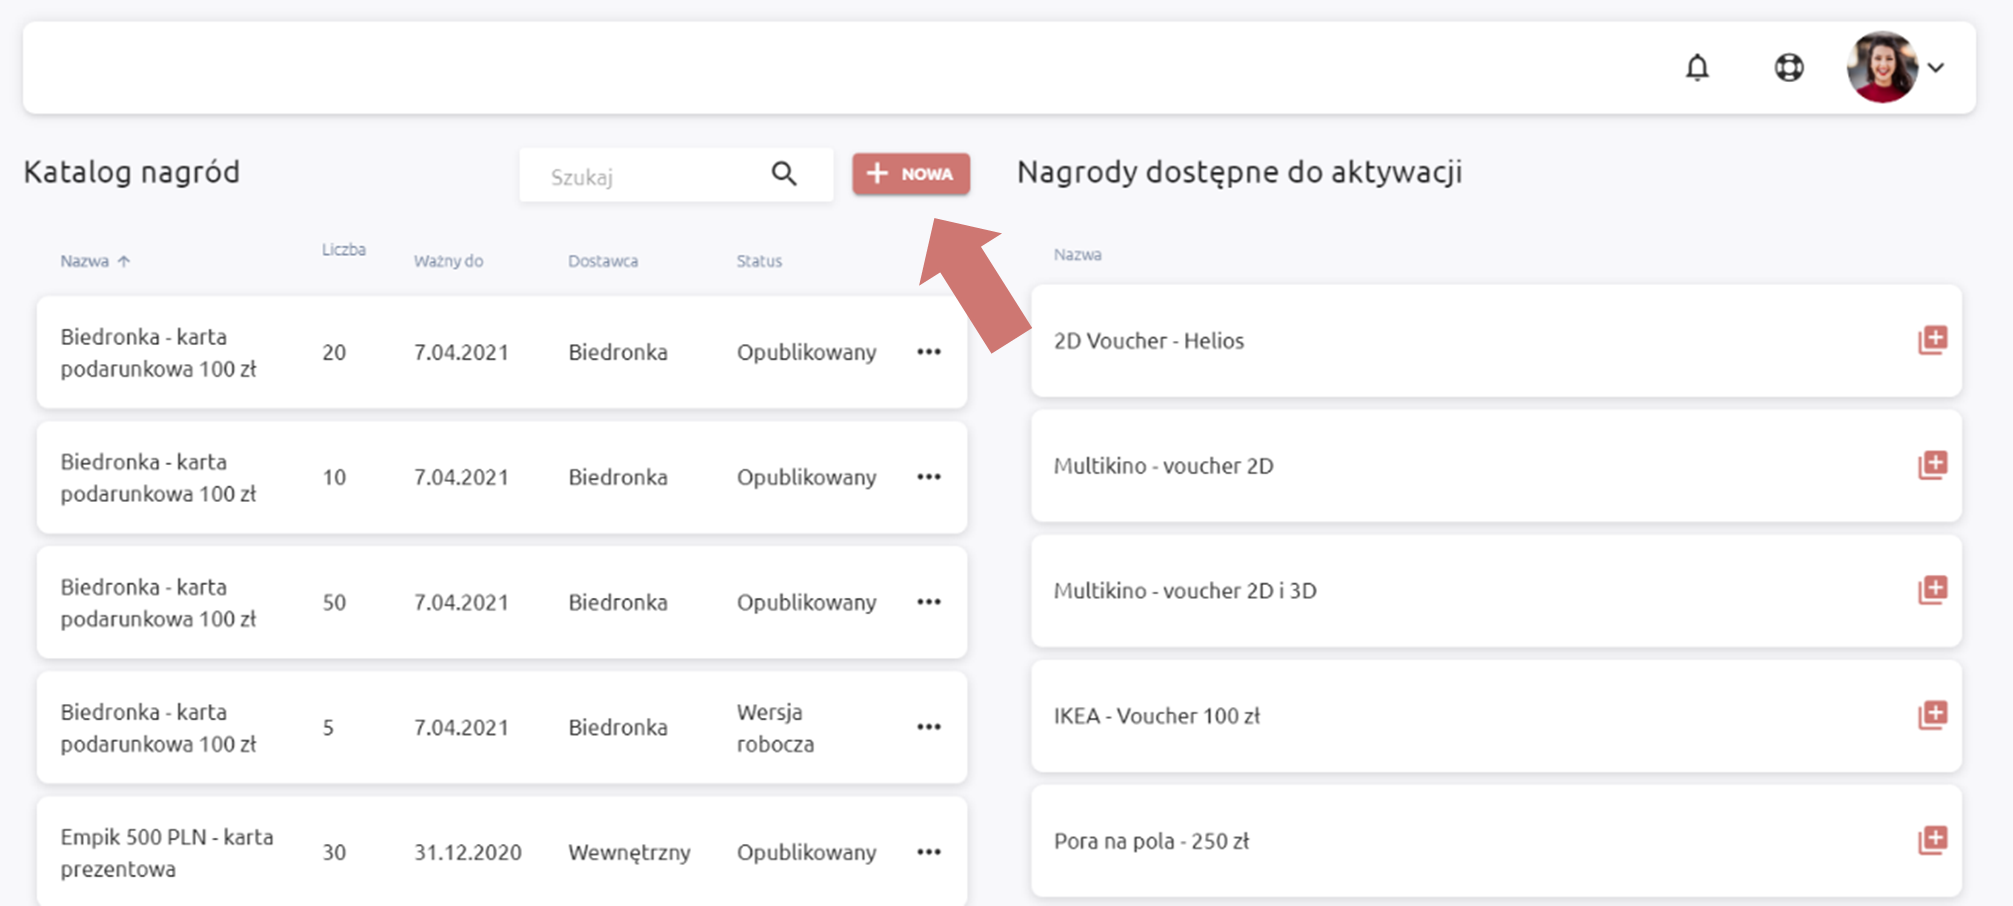The width and height of the screenshot is (2013, 906).
Task: Sort catalog by the Liczba column
Action: [343, 249]
